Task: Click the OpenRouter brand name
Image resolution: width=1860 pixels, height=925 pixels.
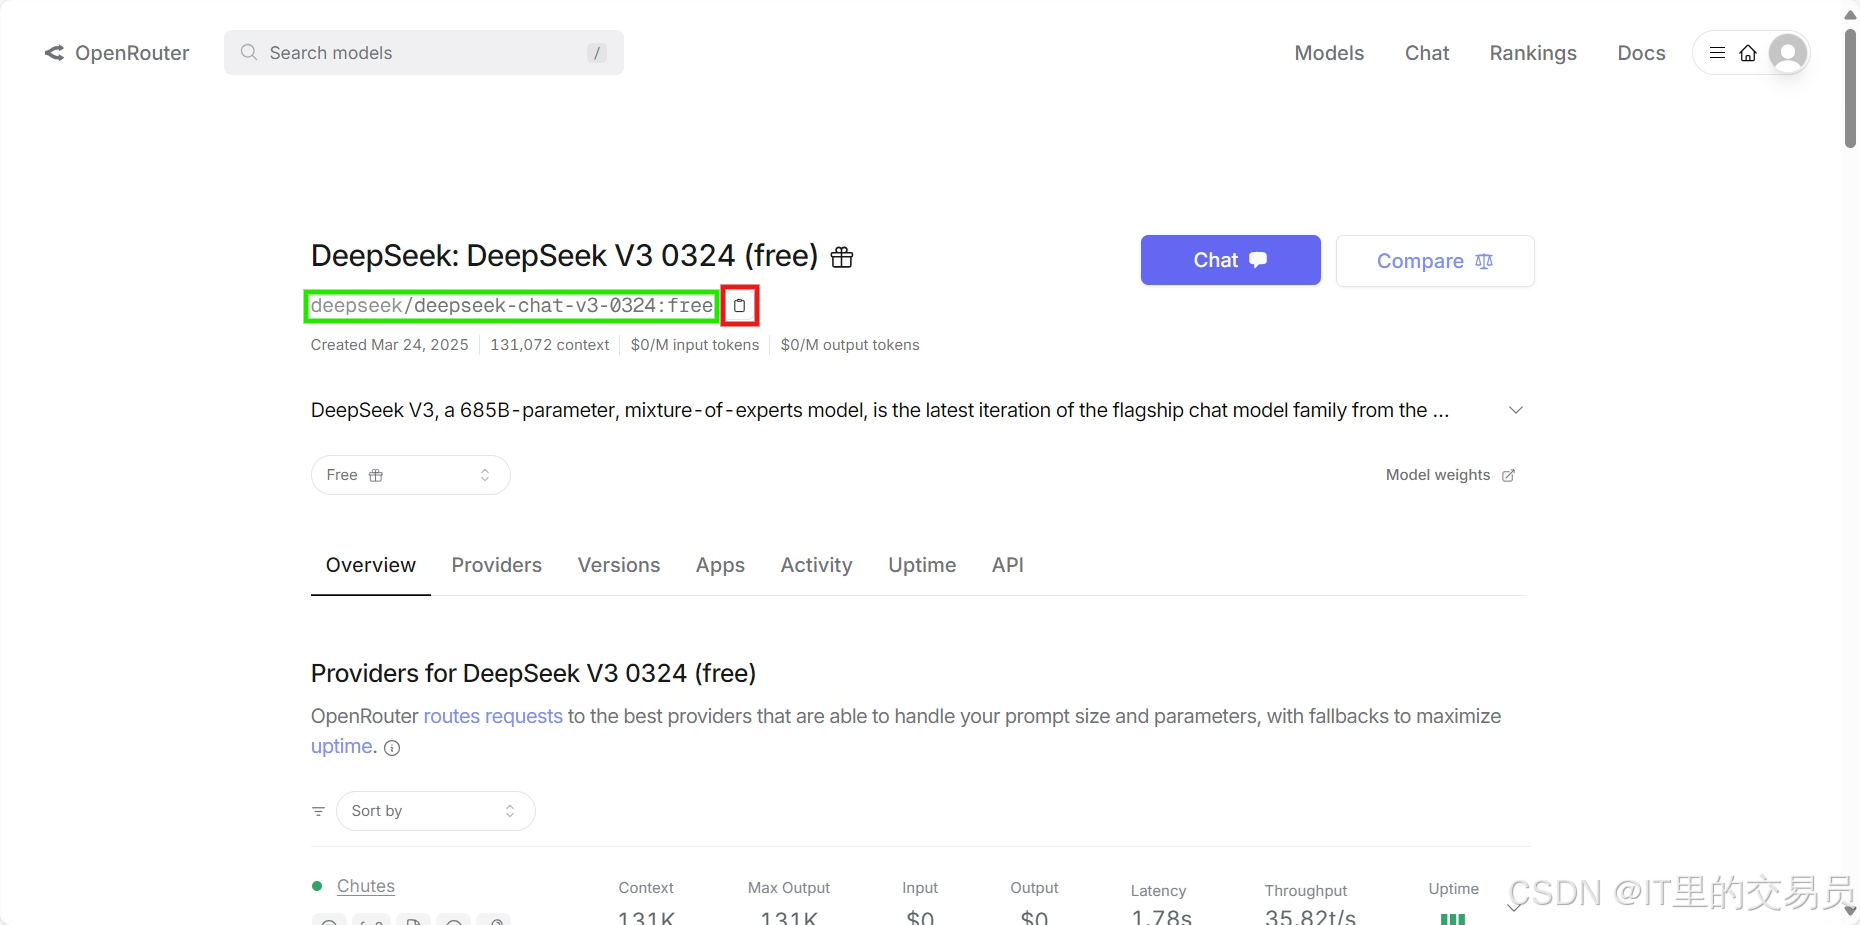Action: [x=132, y=53]
